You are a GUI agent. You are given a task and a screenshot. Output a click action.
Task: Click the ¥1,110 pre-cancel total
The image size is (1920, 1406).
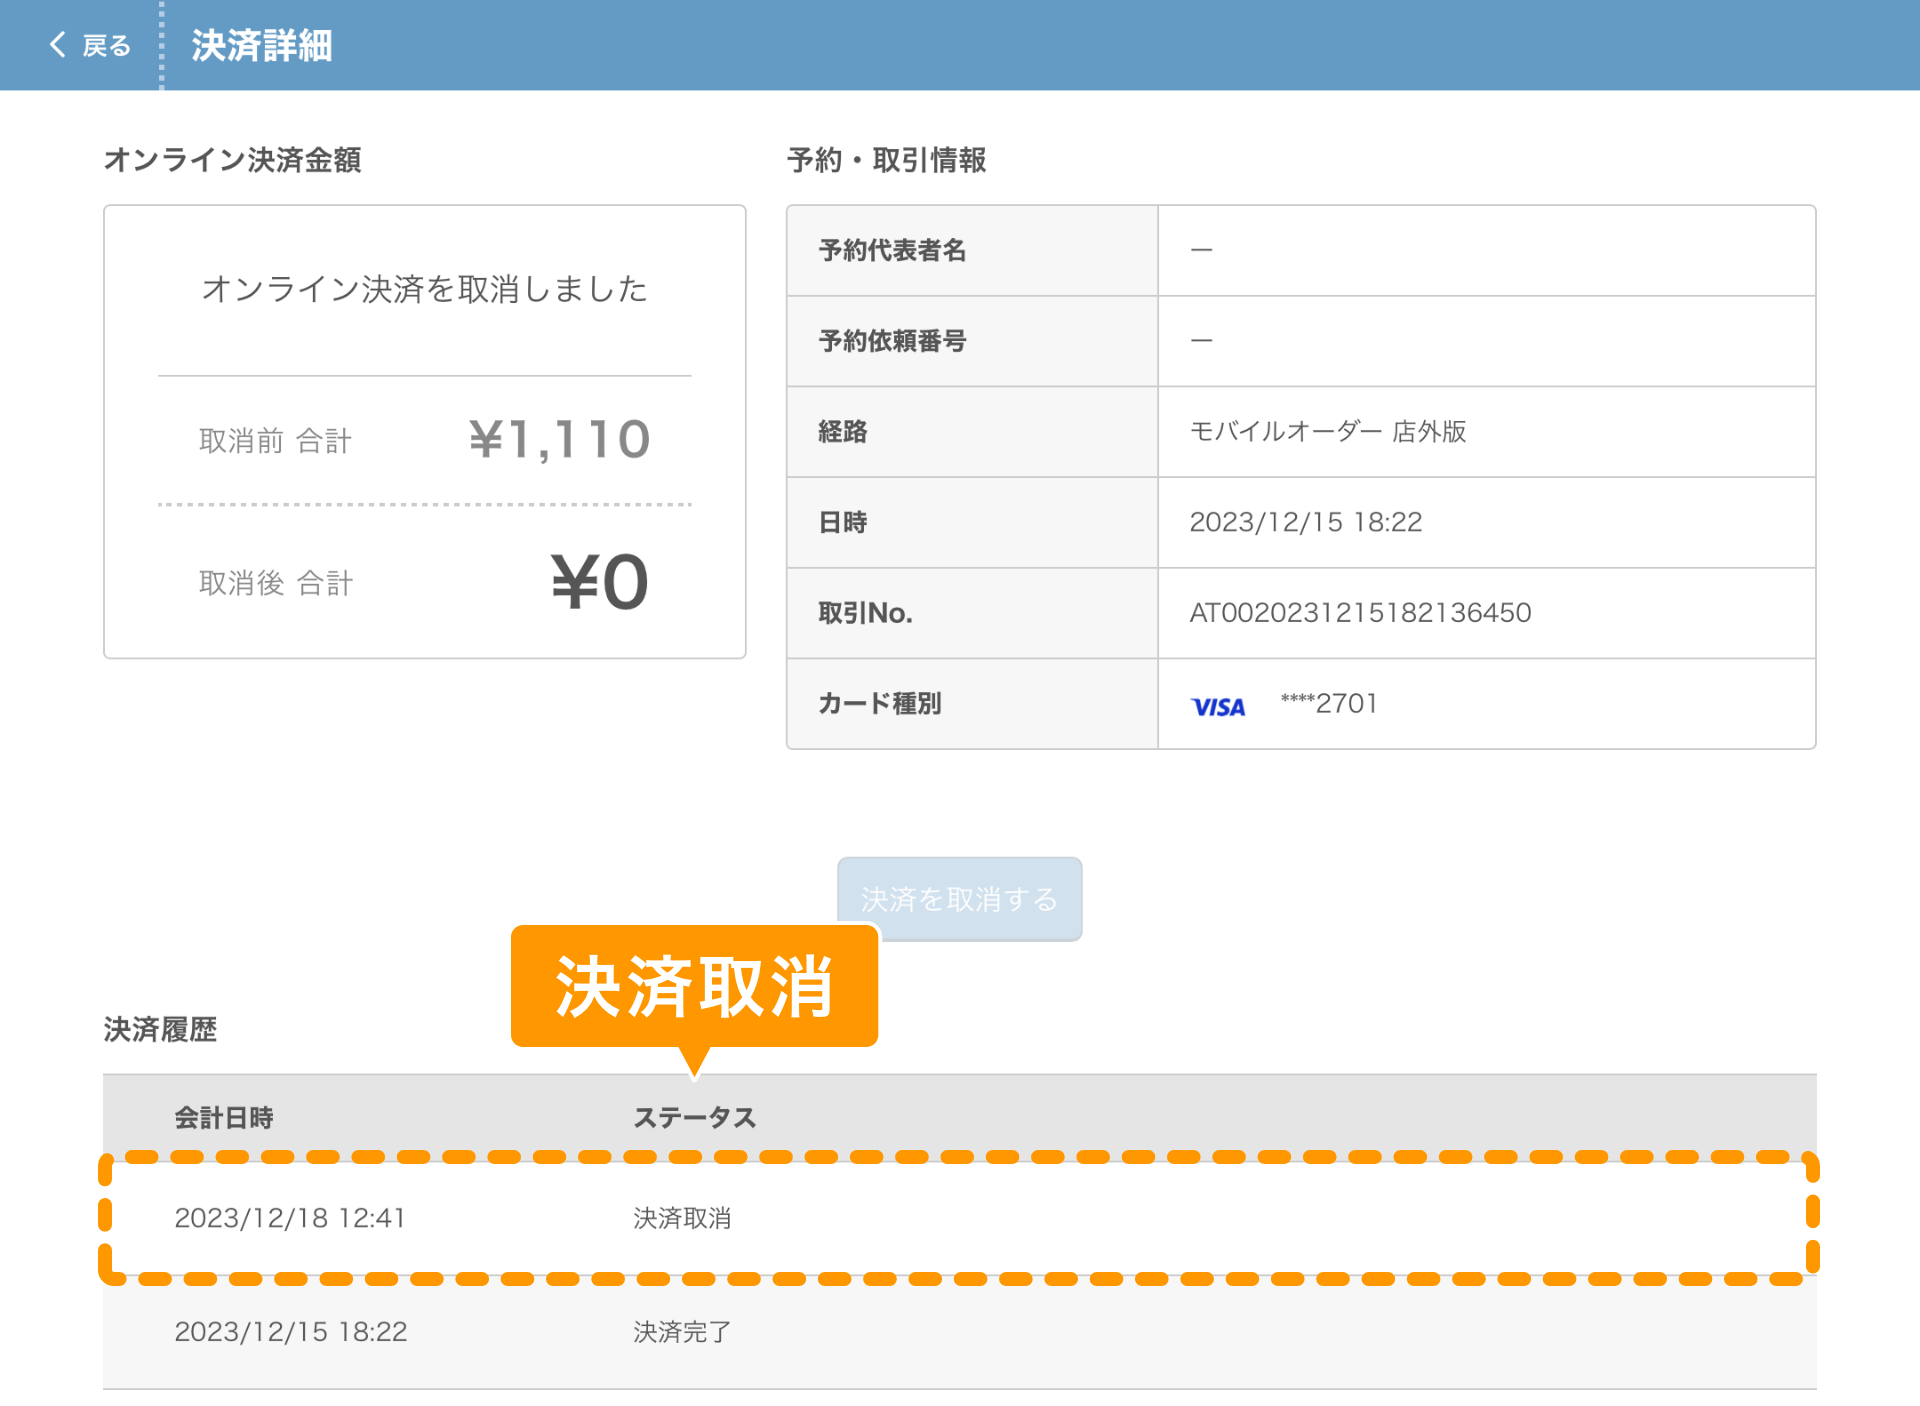coord(559,439)
